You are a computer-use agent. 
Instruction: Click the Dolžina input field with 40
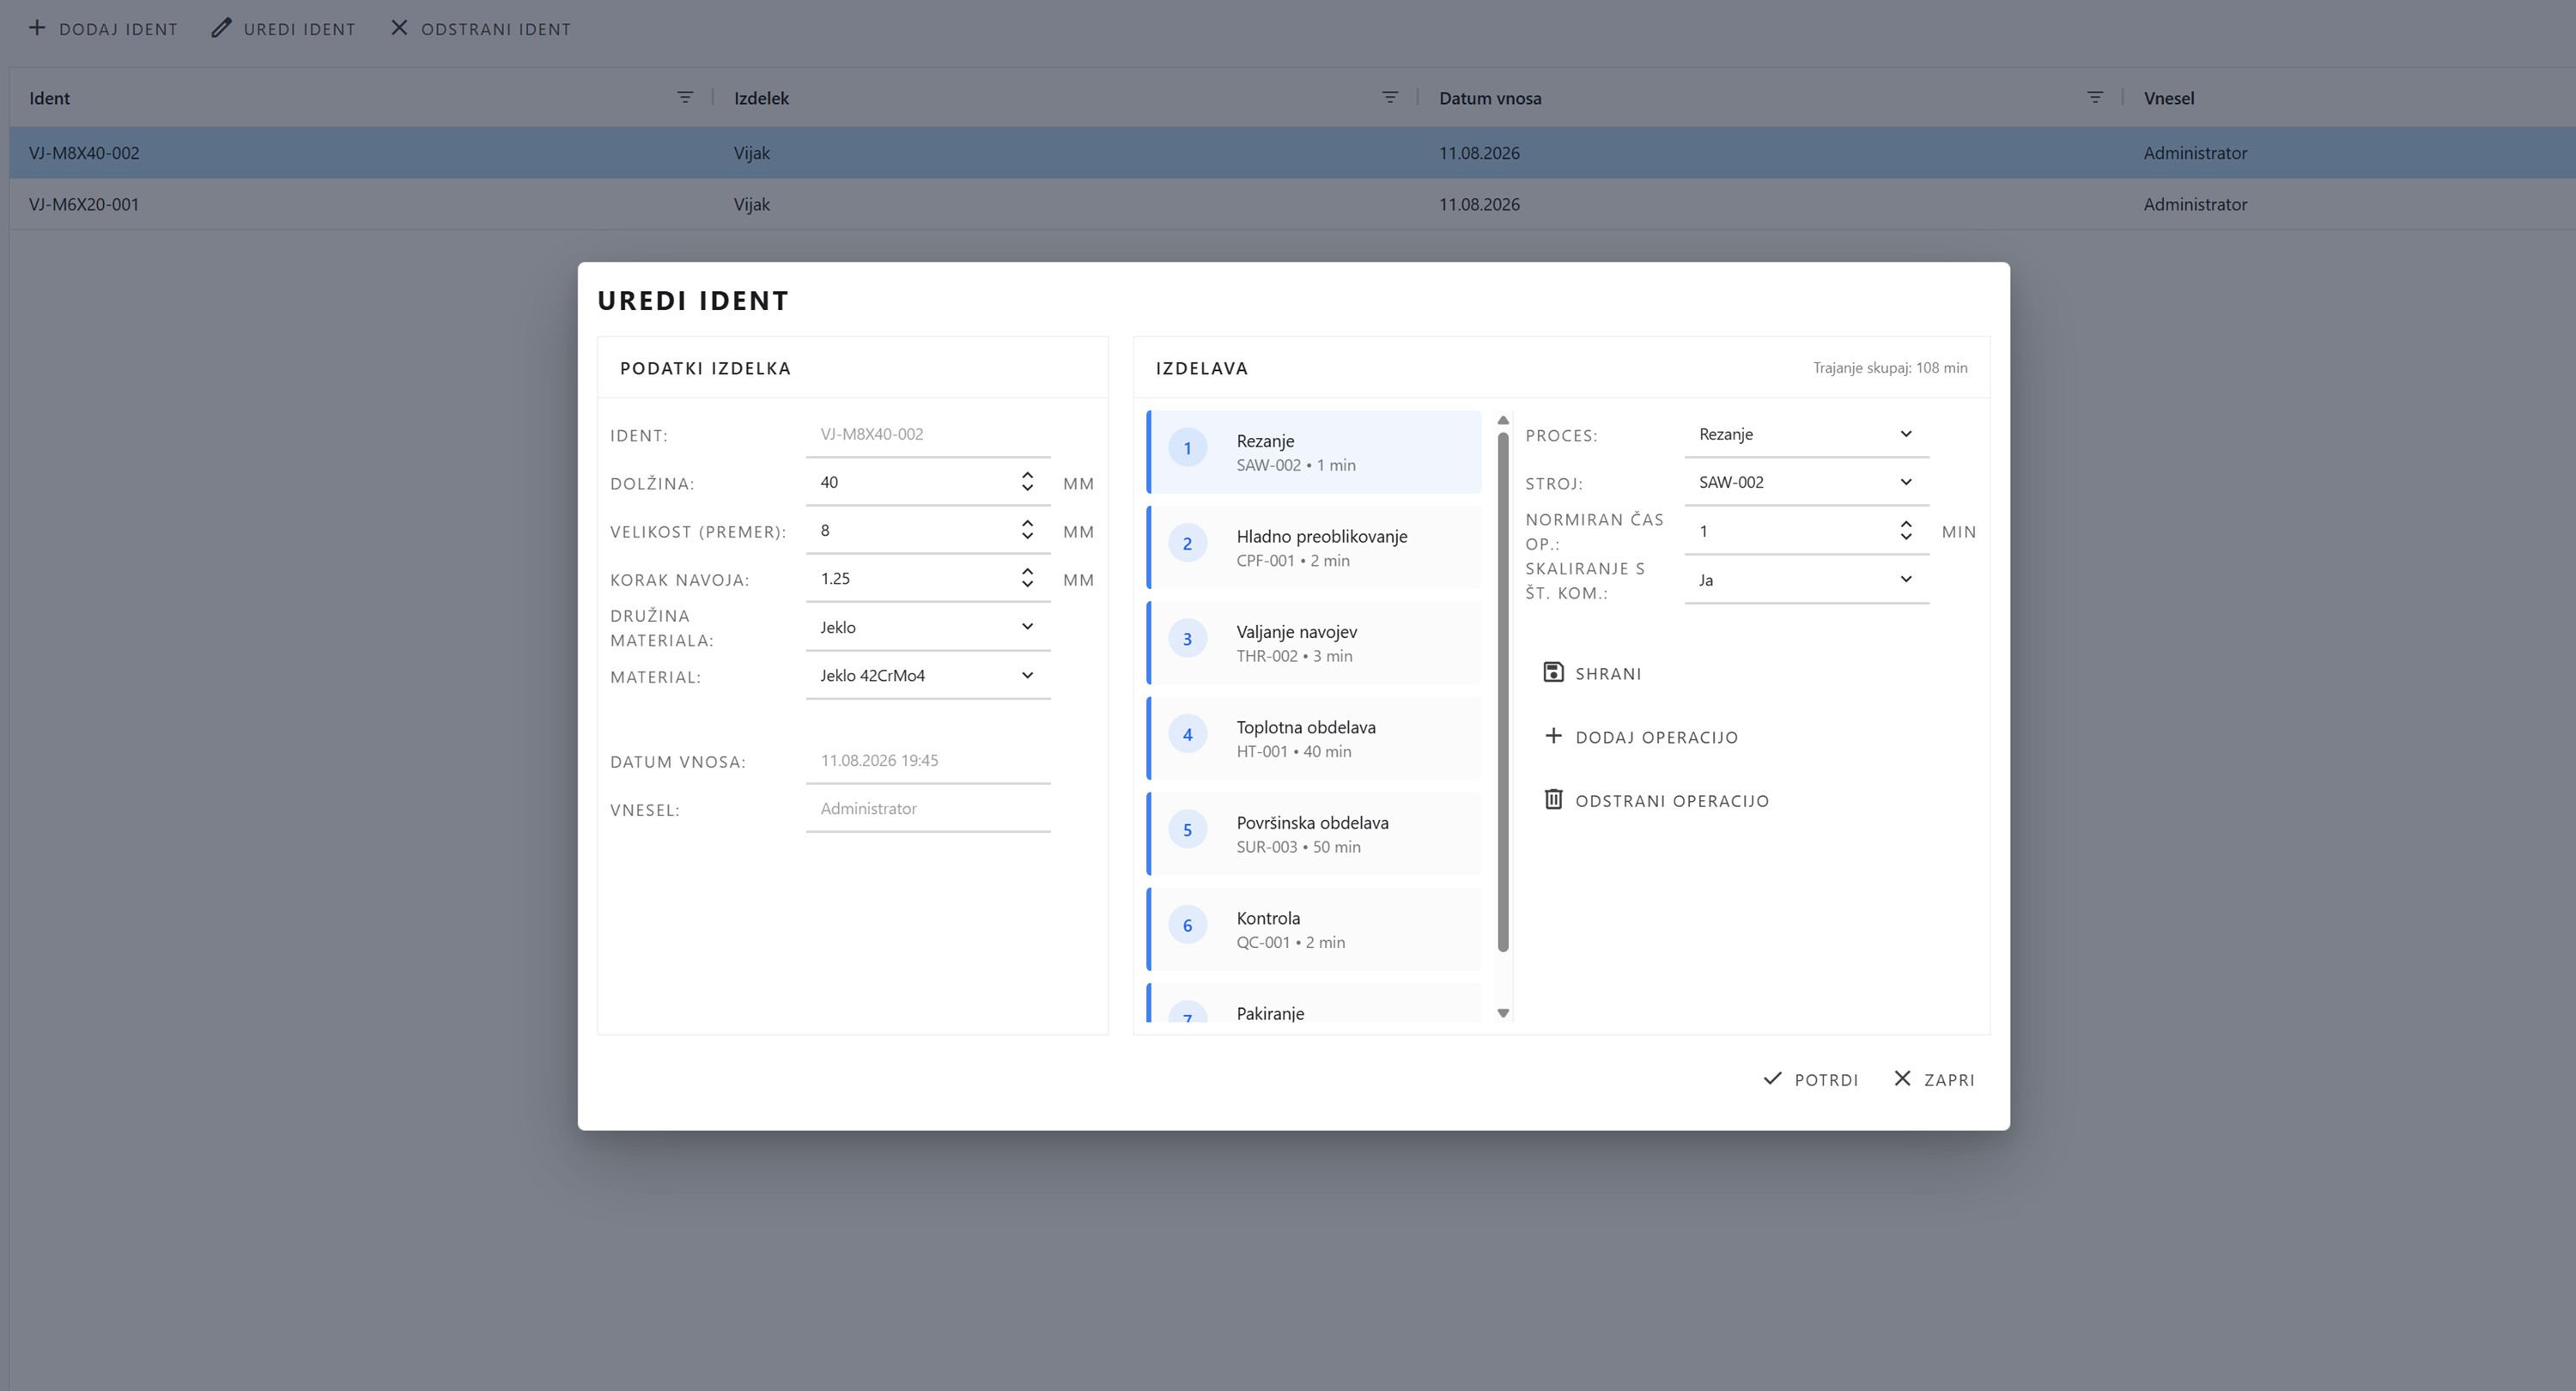[928, 482]
